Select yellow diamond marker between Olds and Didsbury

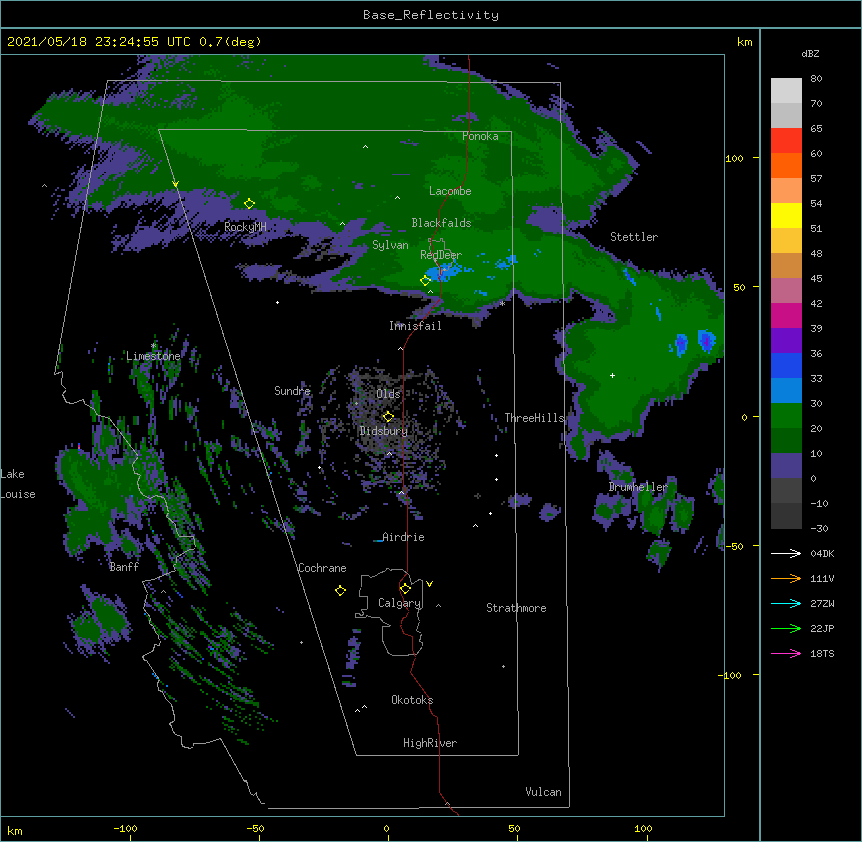pyautogui.click(x=388, y=416)
